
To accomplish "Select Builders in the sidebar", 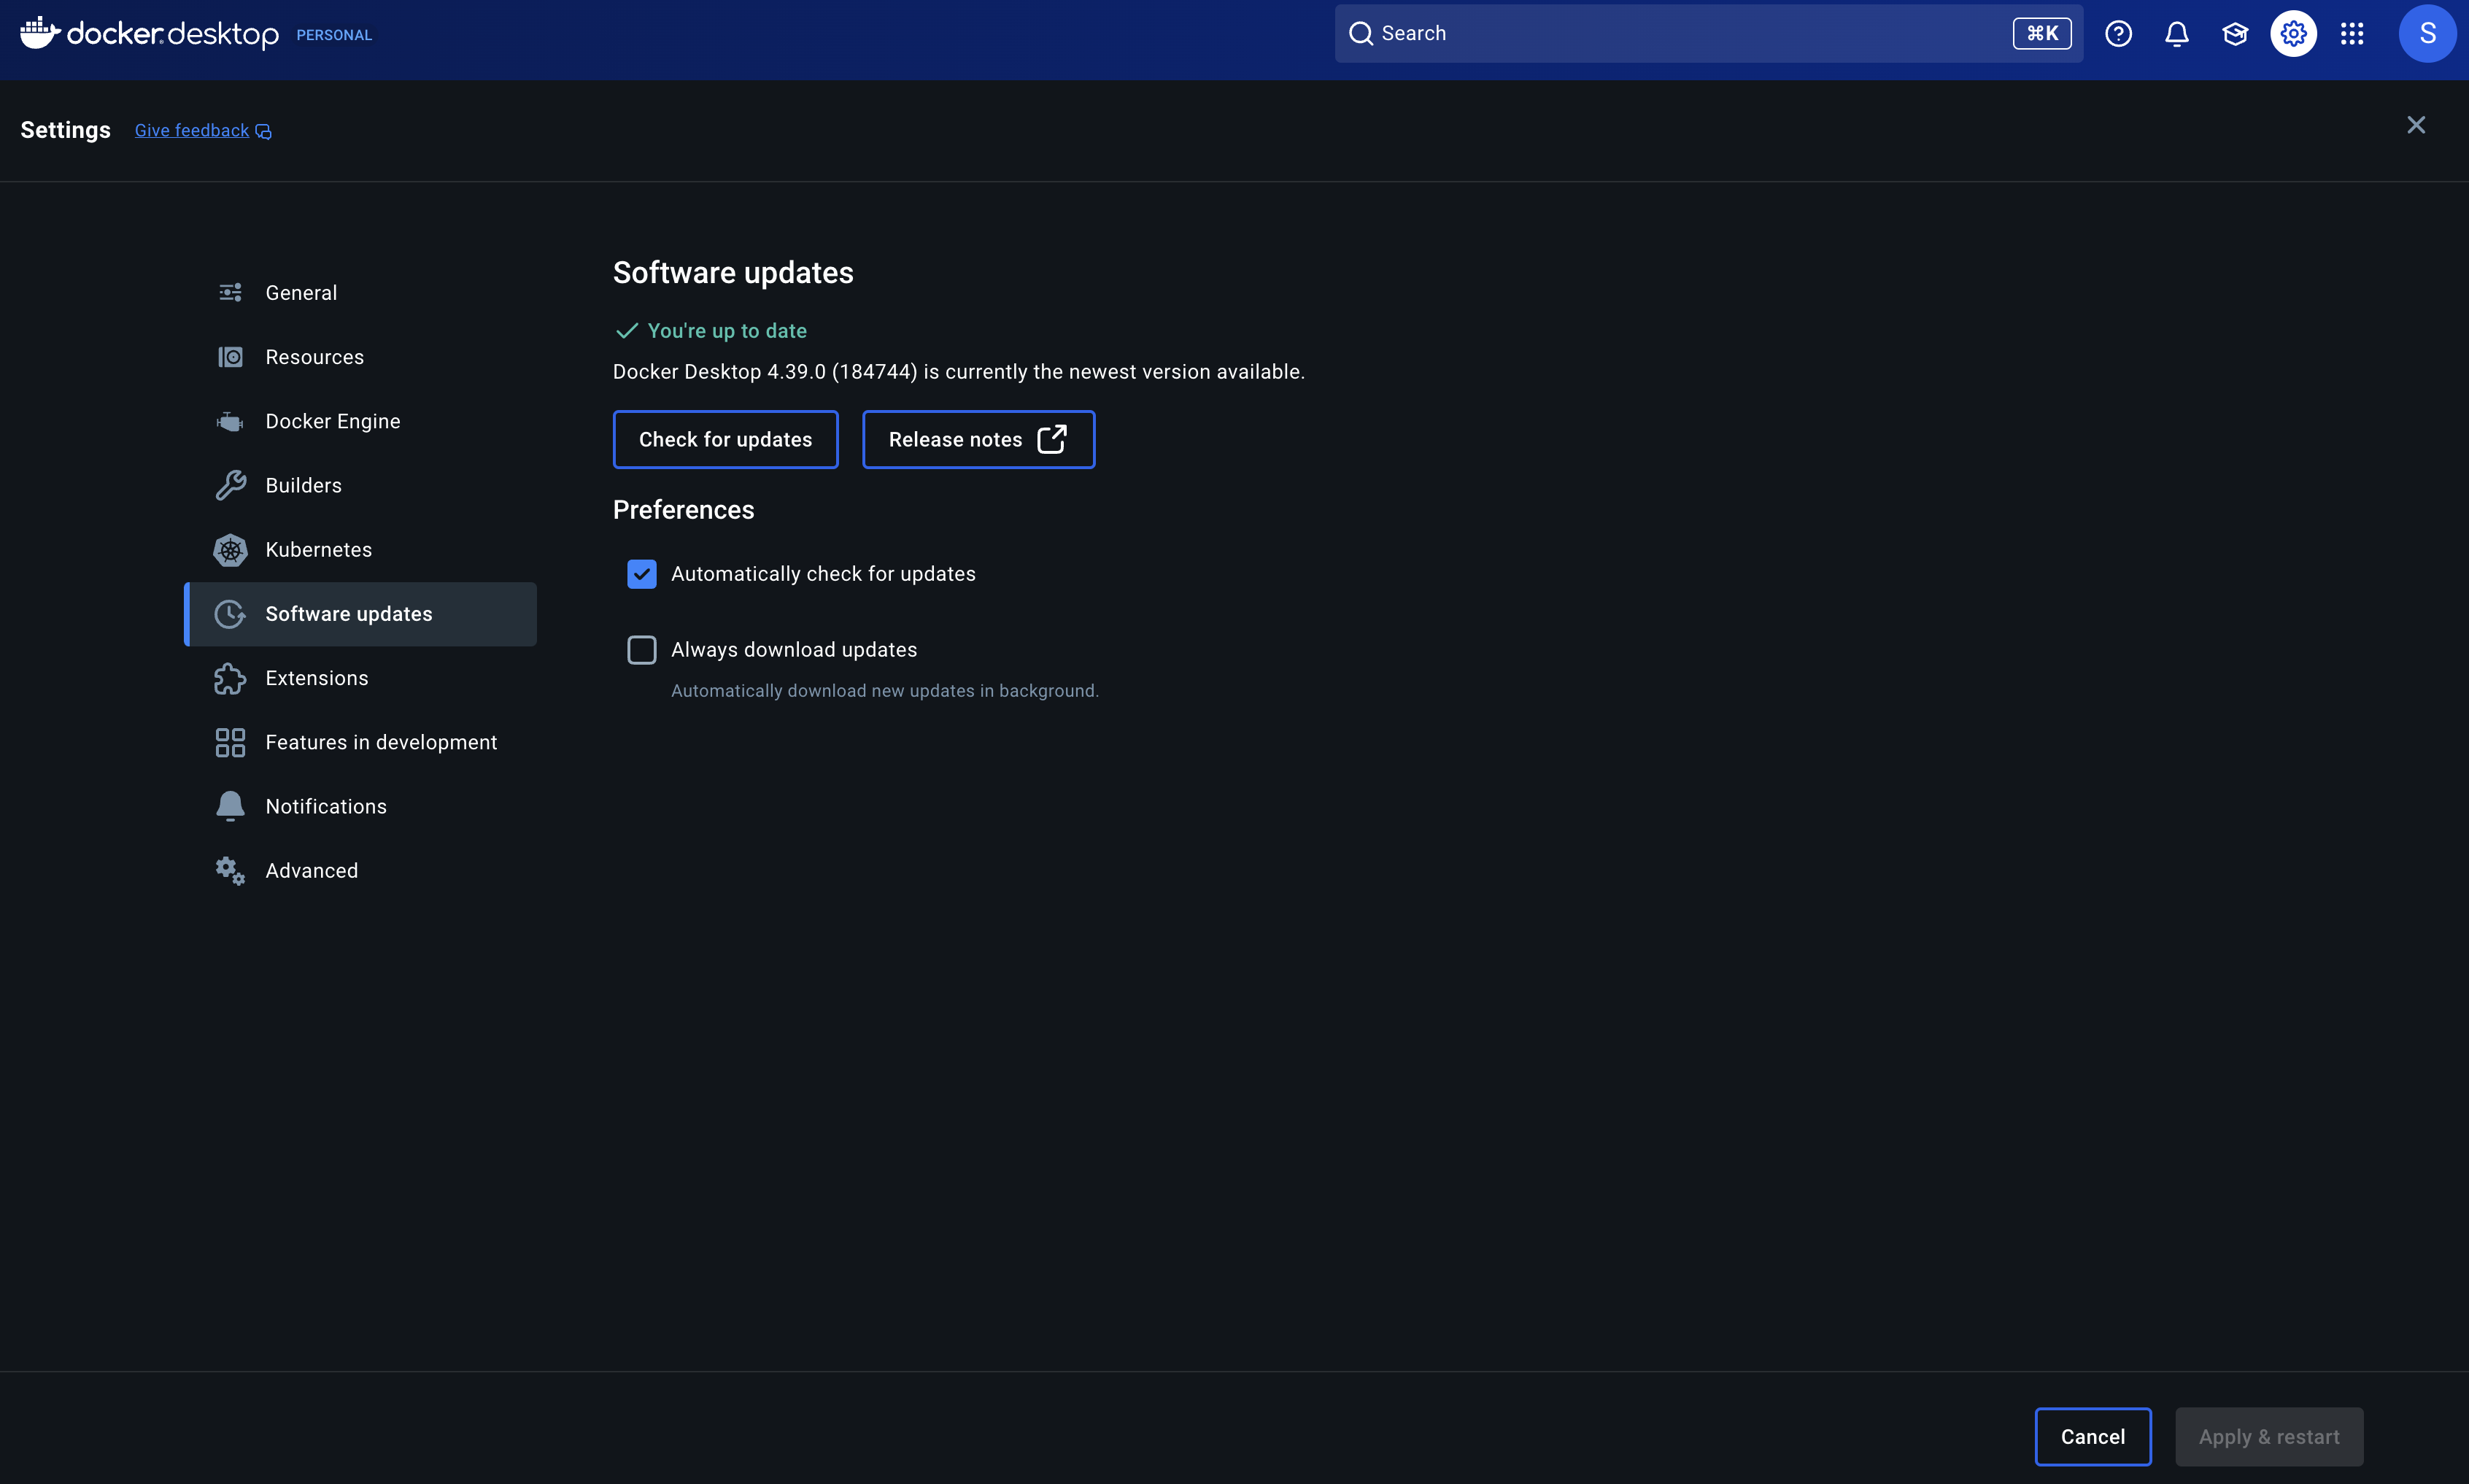I will (360, 486).
